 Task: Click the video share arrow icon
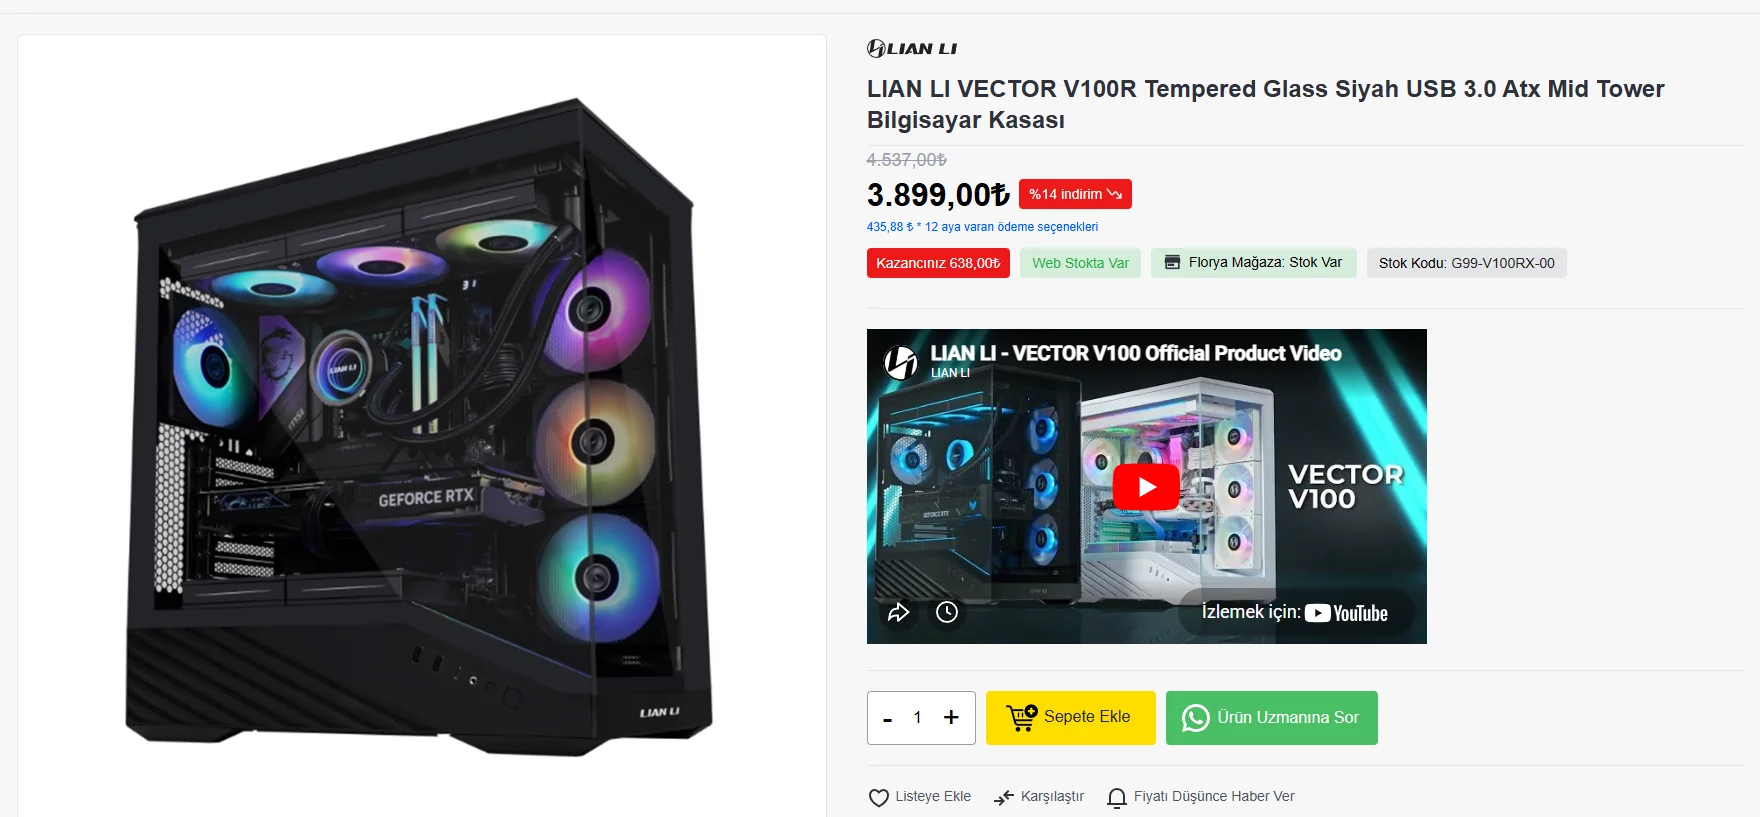coord(898,612)
